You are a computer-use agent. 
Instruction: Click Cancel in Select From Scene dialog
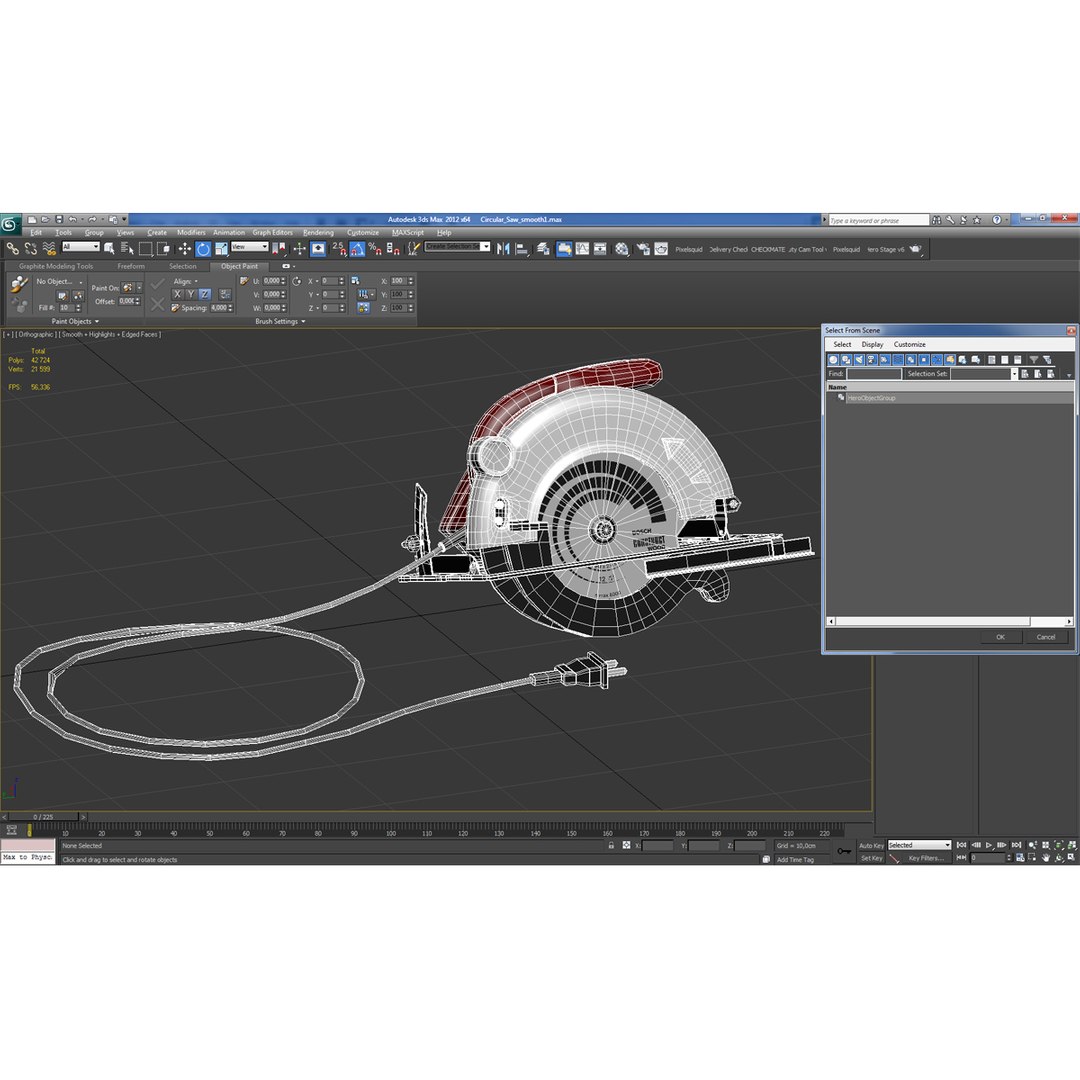pos(1046,637)
